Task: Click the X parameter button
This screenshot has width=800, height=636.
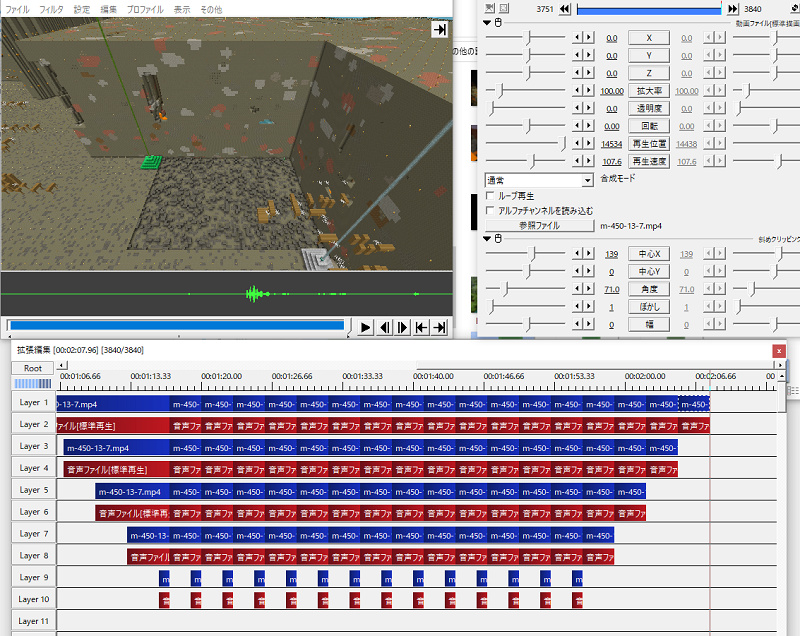Action: click(x=649, y=38)
